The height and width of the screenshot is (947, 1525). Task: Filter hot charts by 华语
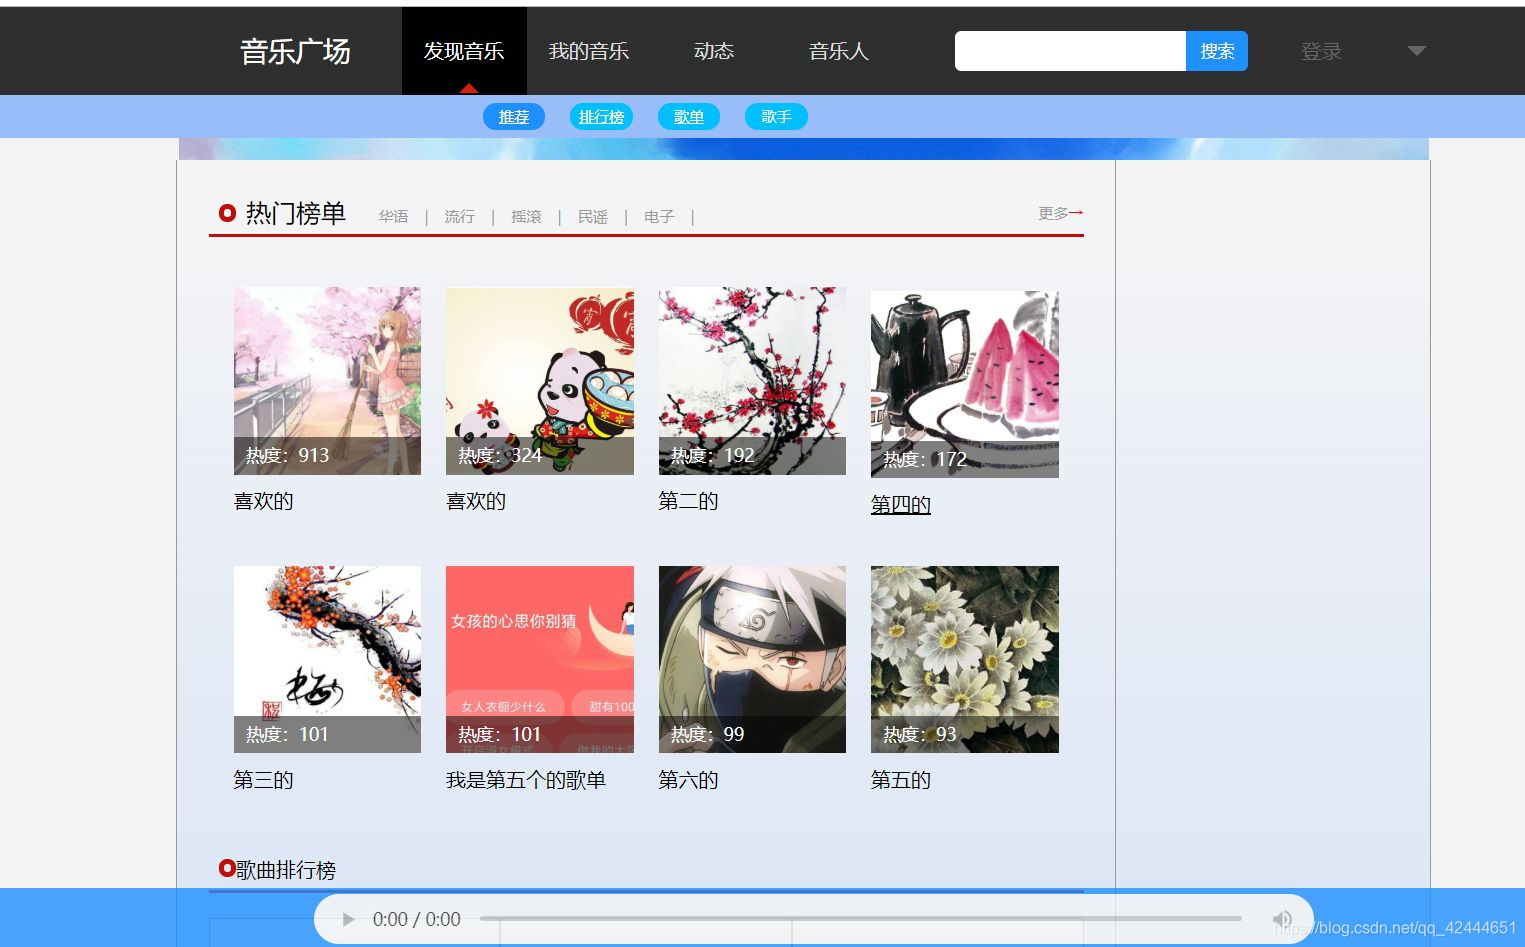(393, 216)
